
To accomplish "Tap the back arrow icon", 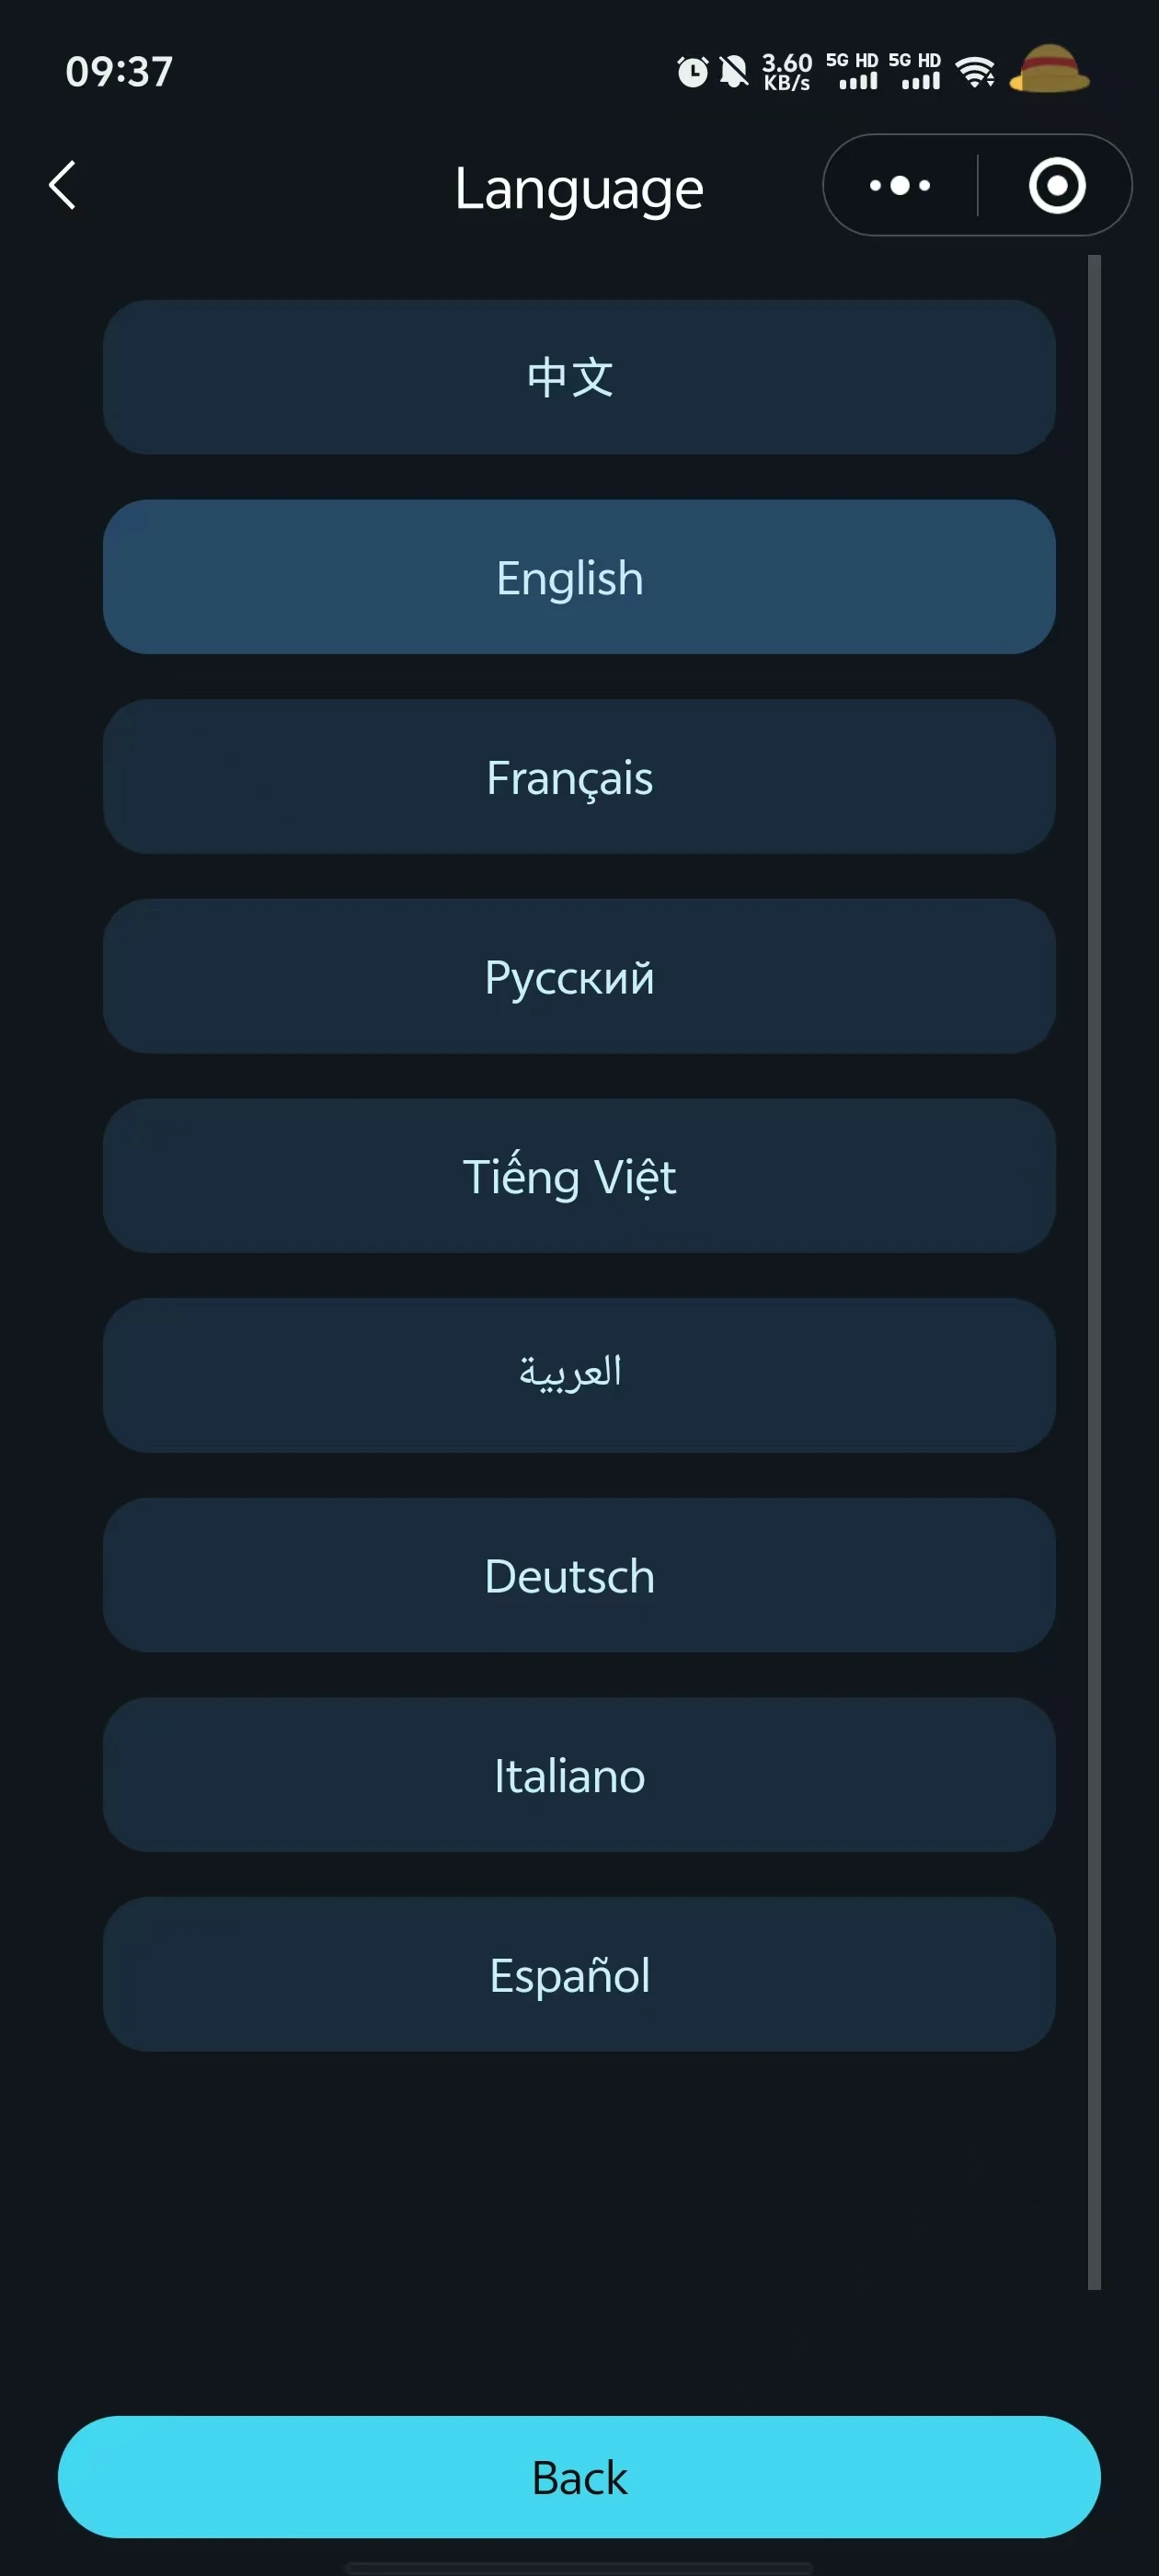I will click(62, 186).
